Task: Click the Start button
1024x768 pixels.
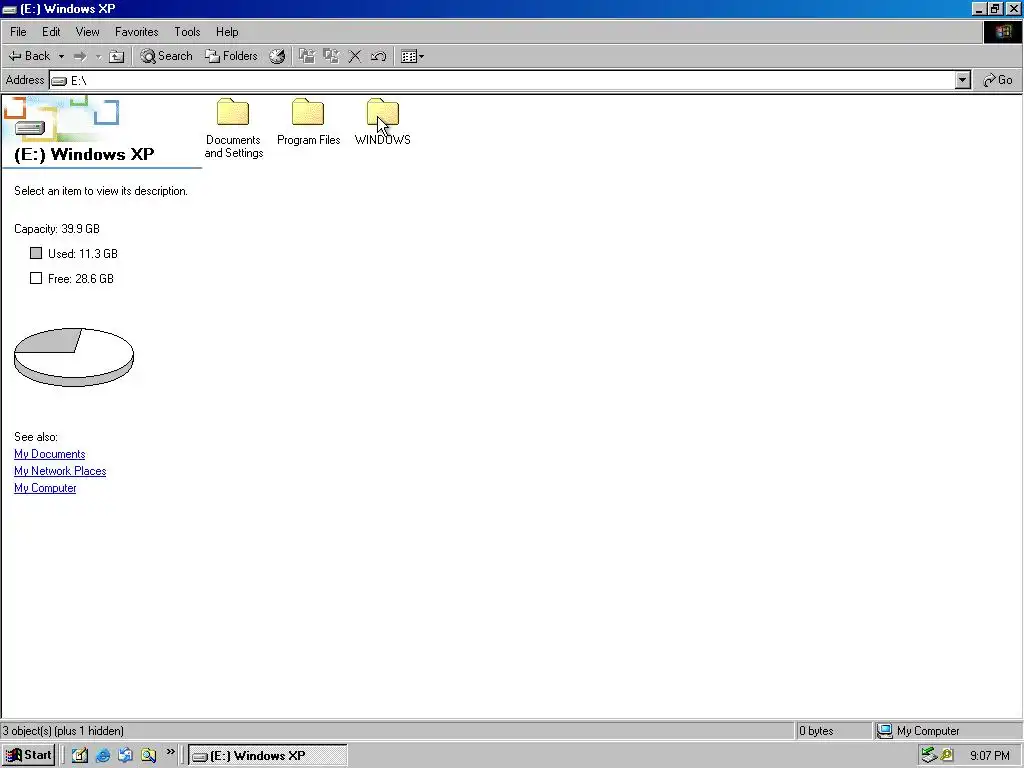Action: click(29, 755)
